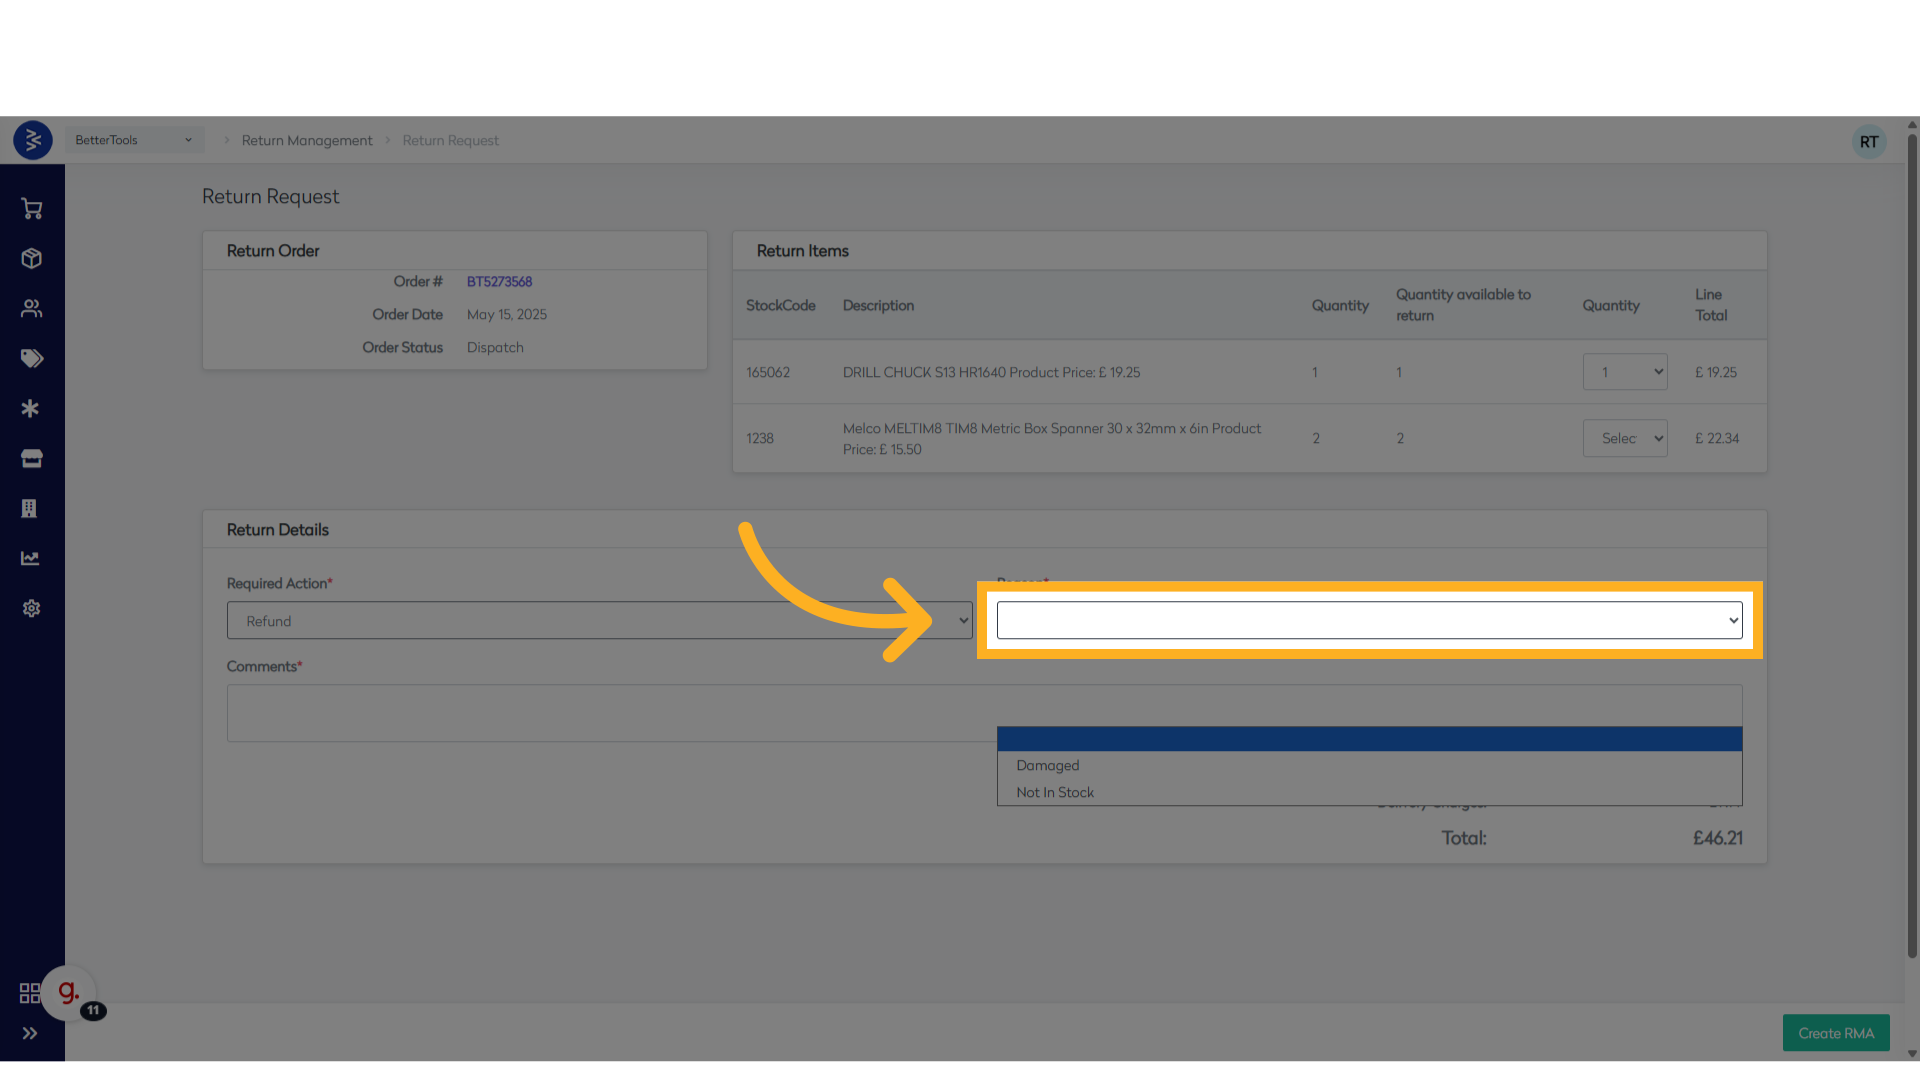The height and width of the screenshot is (1080, 1920).
Task: Open quantity dropdown for DRILL CHUCK row
Action: click(x=1625, y=372)
